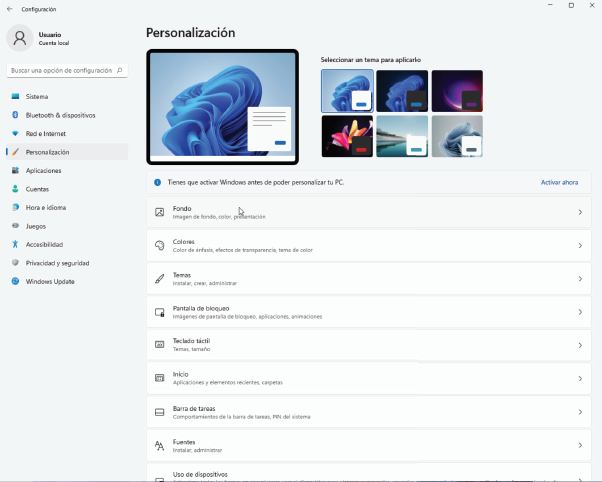Click the Pantalla de bloqueo icon
This screenshot has width=602, height=482.
click(x=159, y=312)
